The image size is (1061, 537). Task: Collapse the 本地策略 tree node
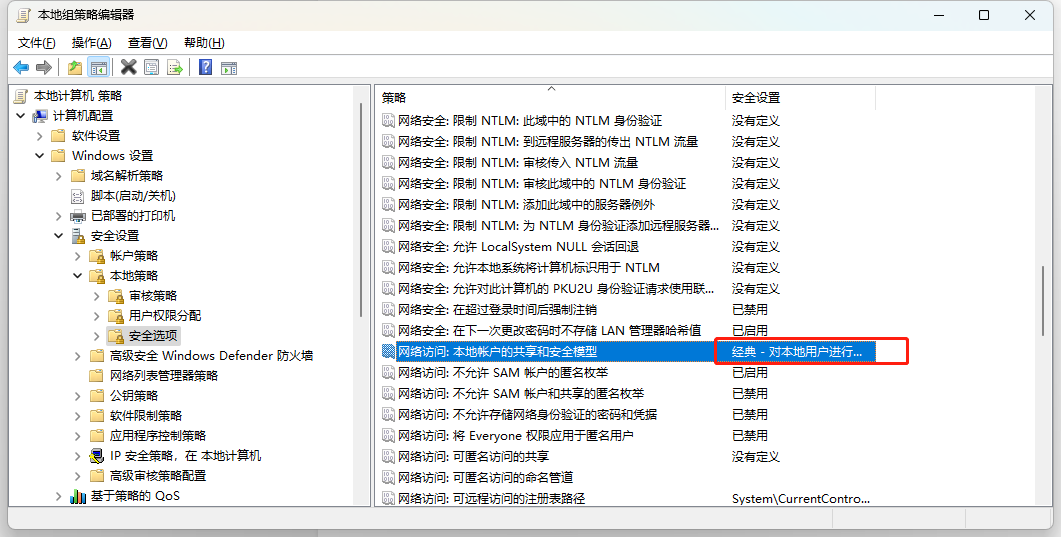(x=78, y=276)
